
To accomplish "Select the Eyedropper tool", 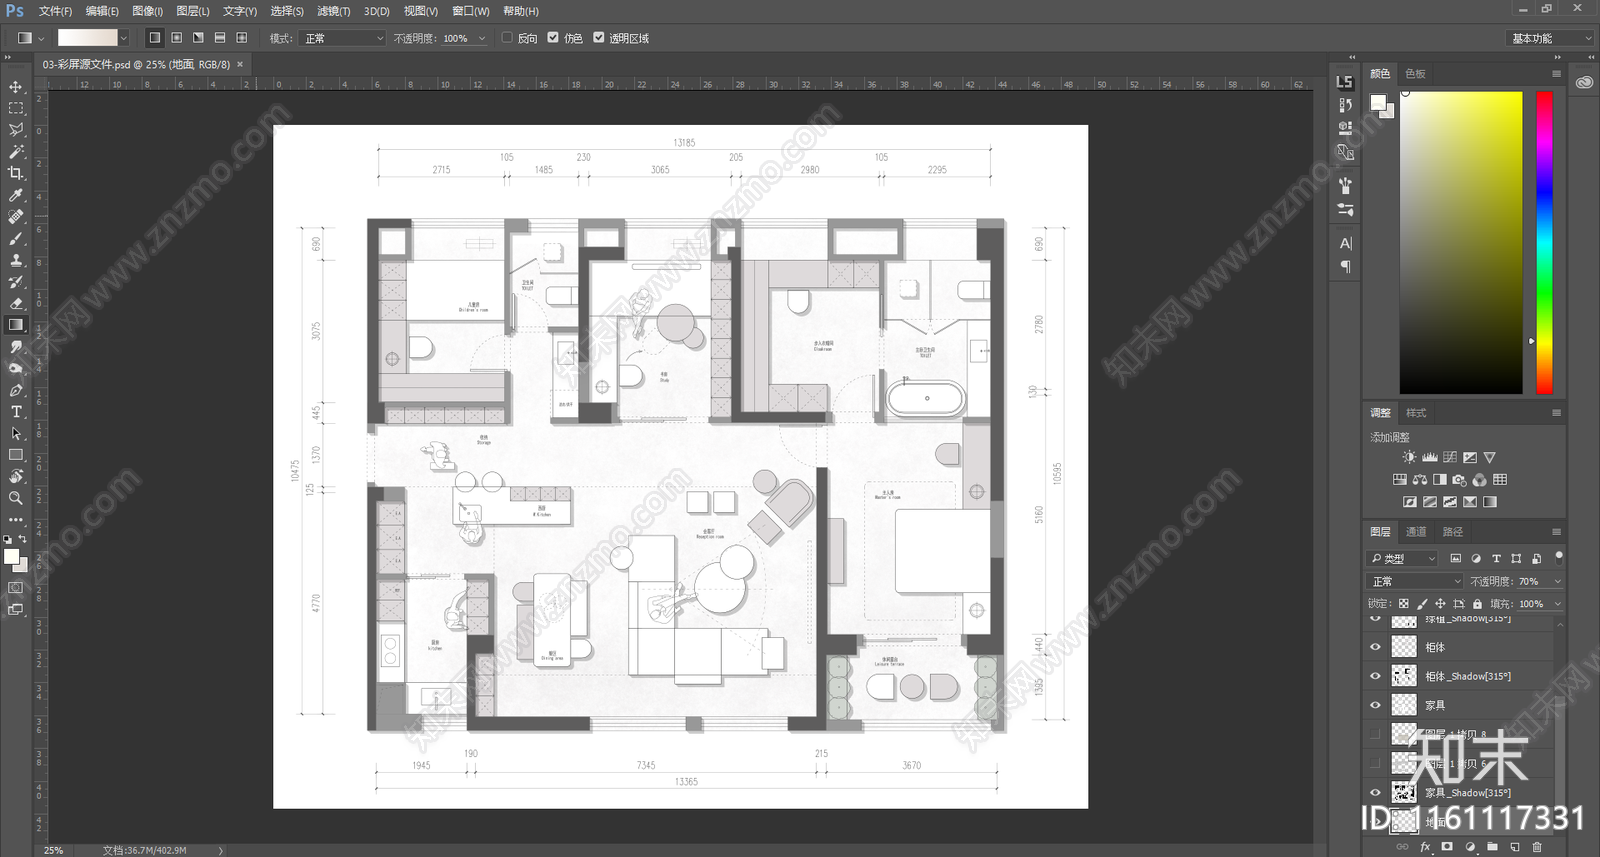I will pyautogui.click(x=16, y=195).
